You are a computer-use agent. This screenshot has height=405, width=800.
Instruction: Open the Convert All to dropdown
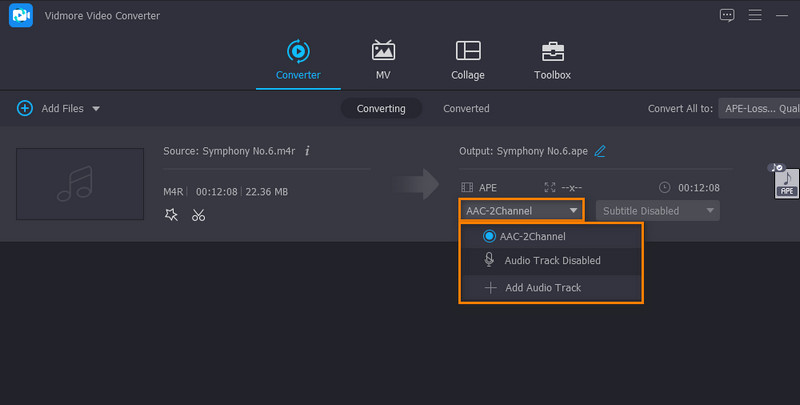[758, 108]
